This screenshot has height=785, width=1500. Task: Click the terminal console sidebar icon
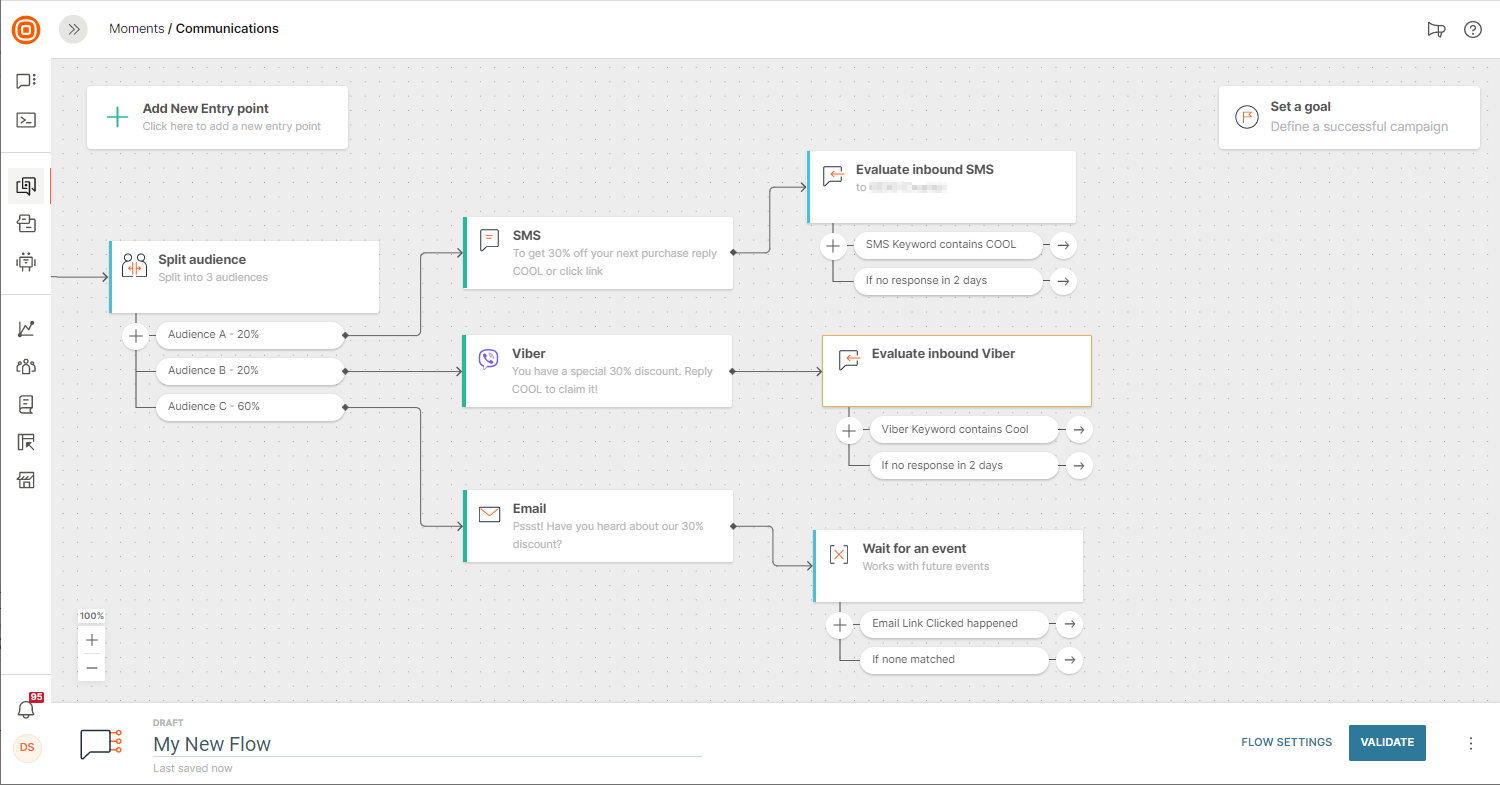26,120
